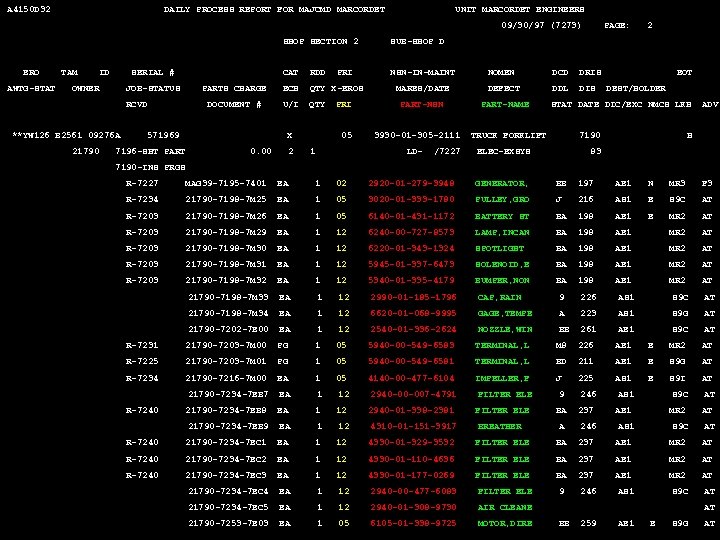The height and width of the screenshot is (540, 720).
Task: Select the report date '09/30/97'
Action: pyautogui.click(x=523, y=25)
